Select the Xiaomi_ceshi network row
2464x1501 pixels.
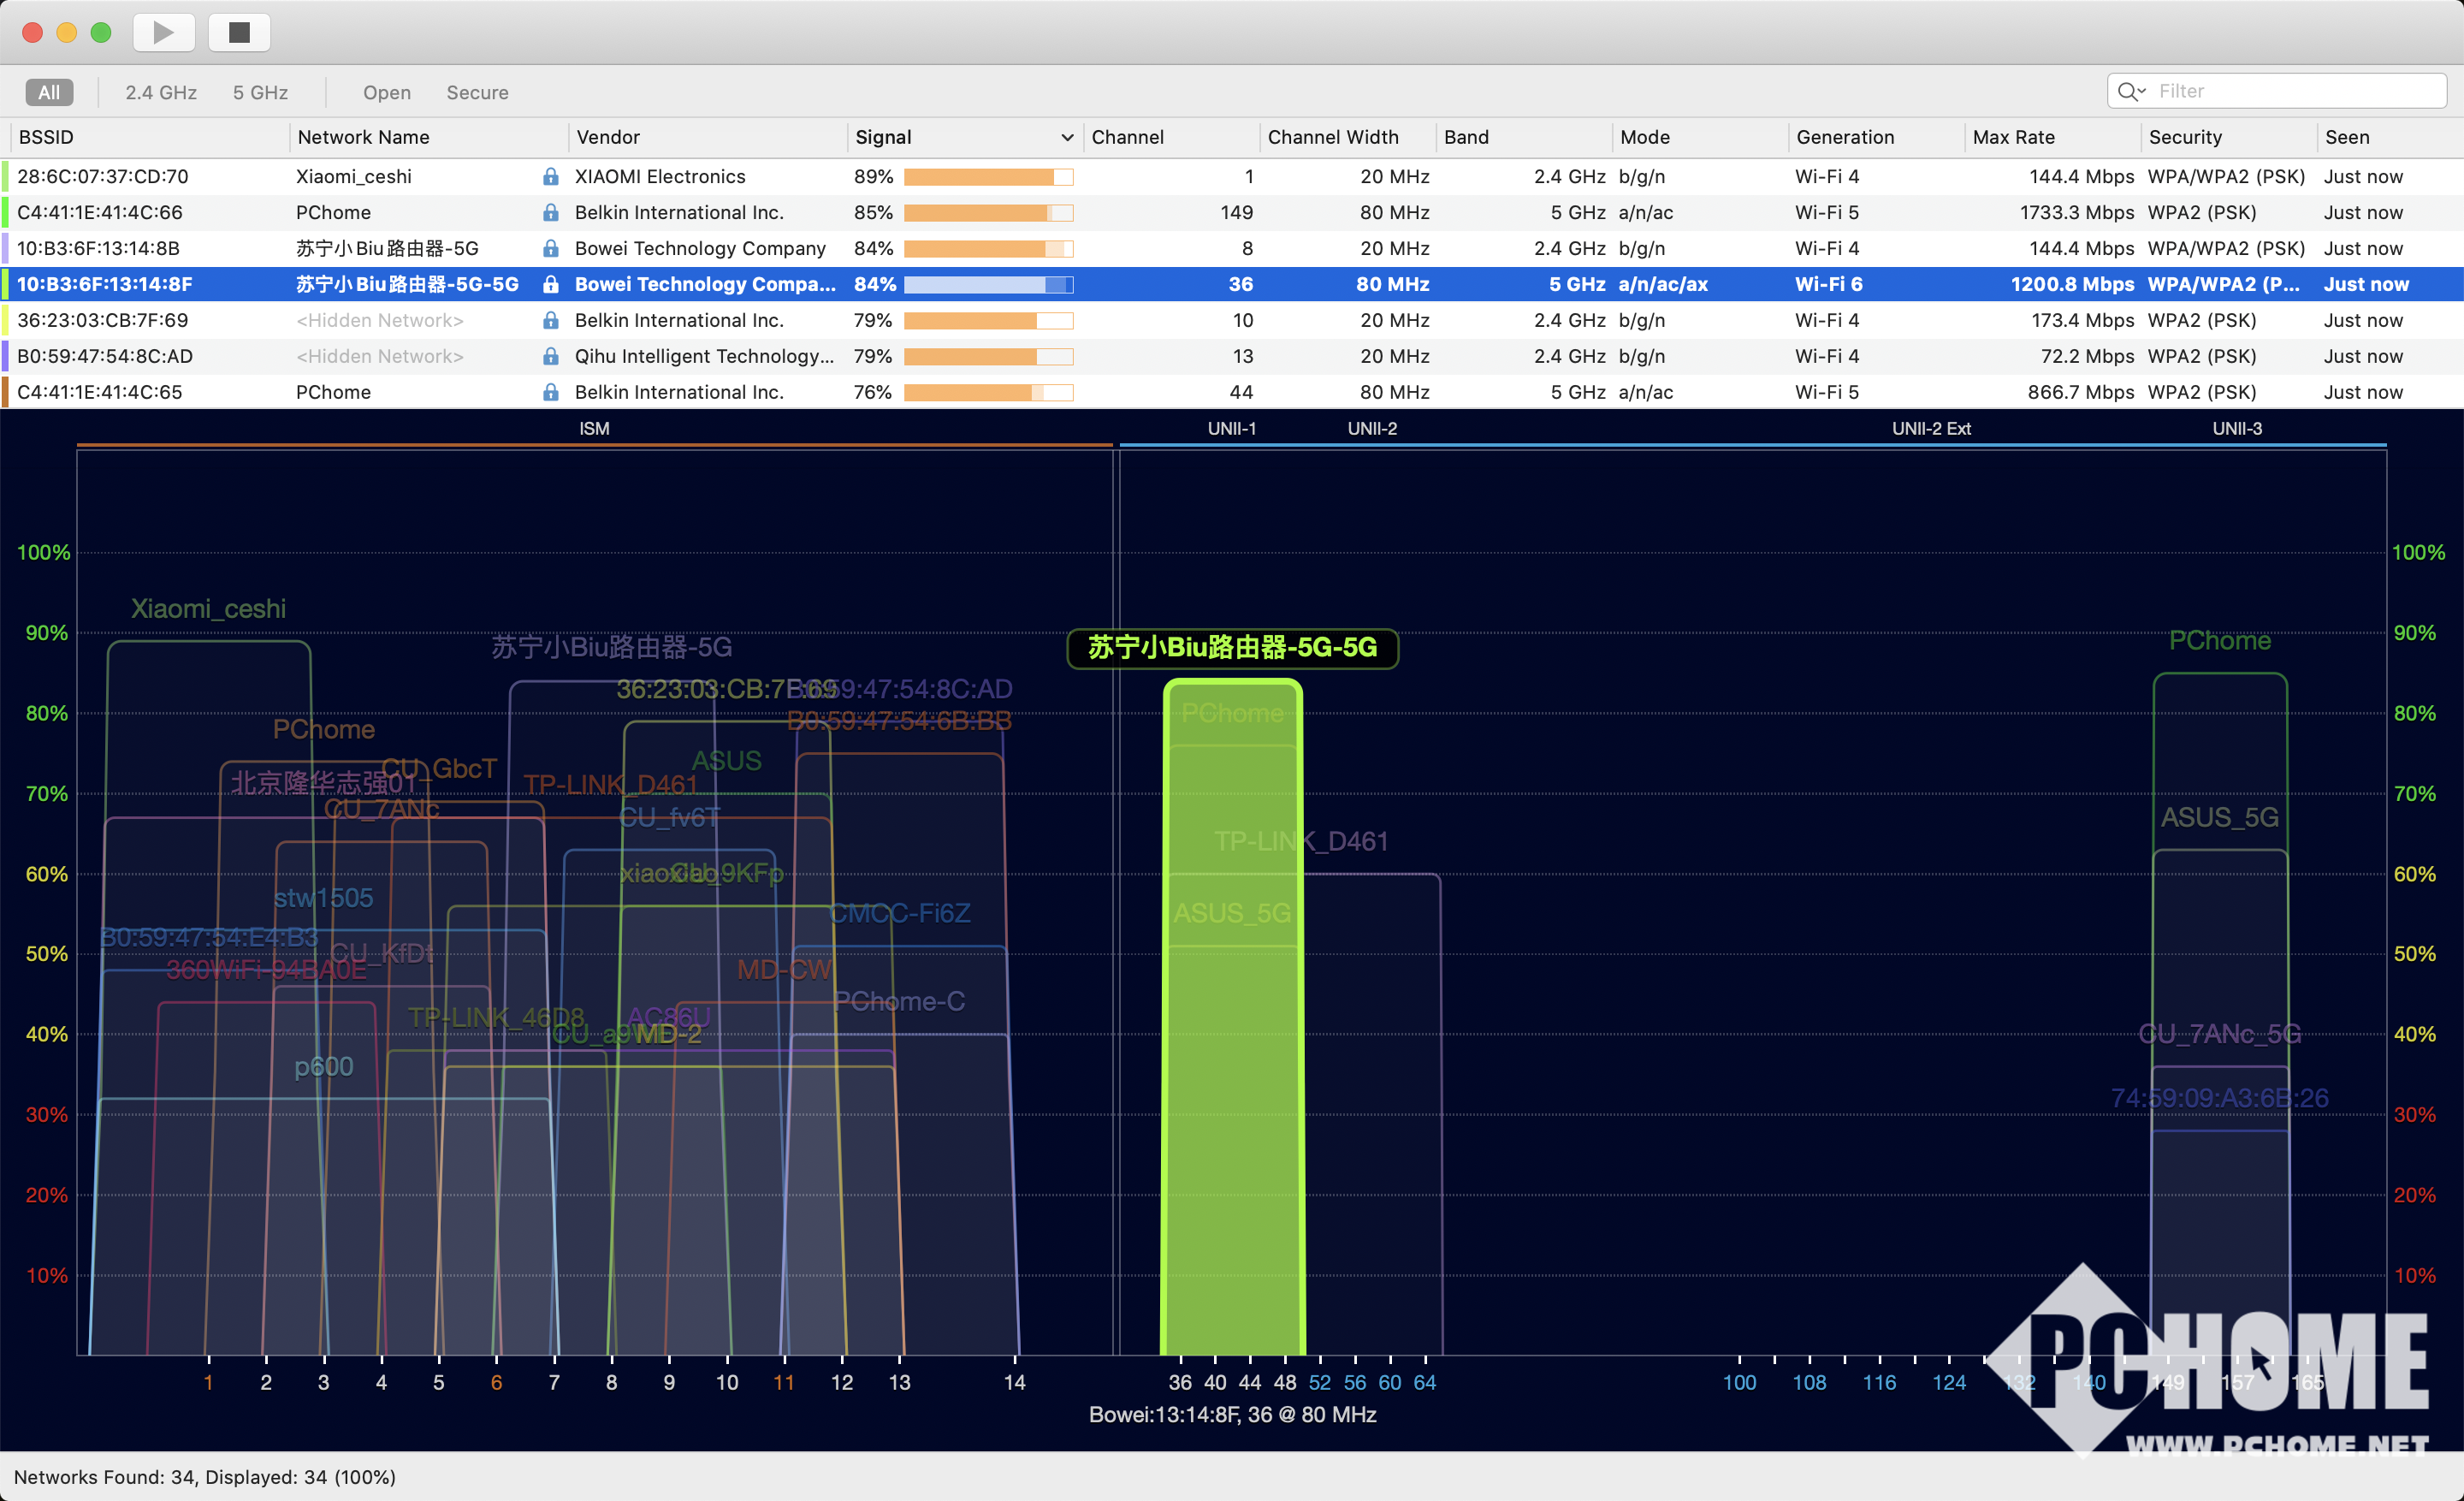coord(1232,176)
